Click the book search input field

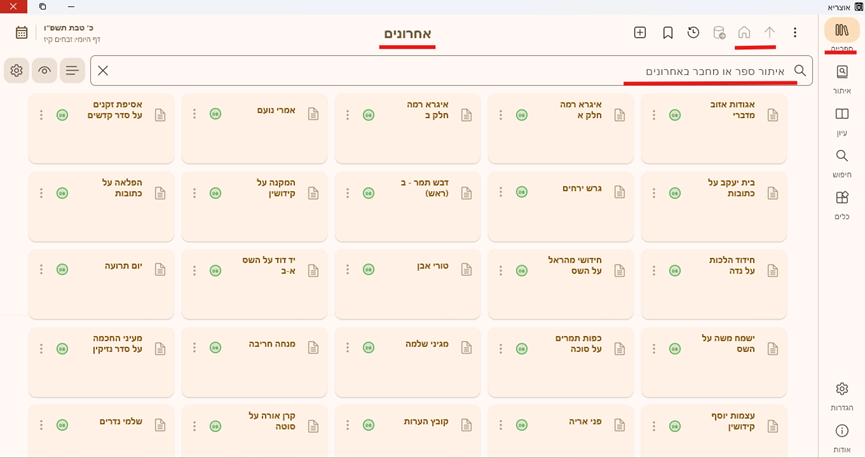coord(450,71)
